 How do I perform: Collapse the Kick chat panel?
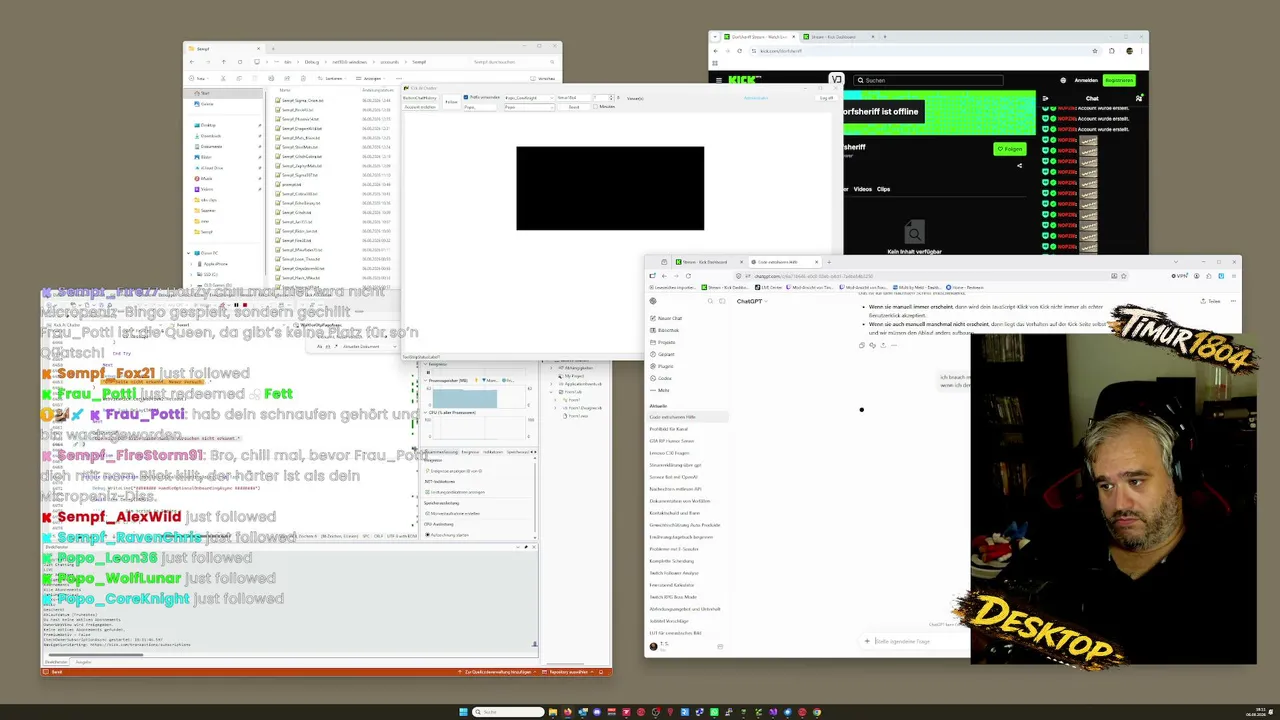pyautogui.click(x=1045, y=98)
